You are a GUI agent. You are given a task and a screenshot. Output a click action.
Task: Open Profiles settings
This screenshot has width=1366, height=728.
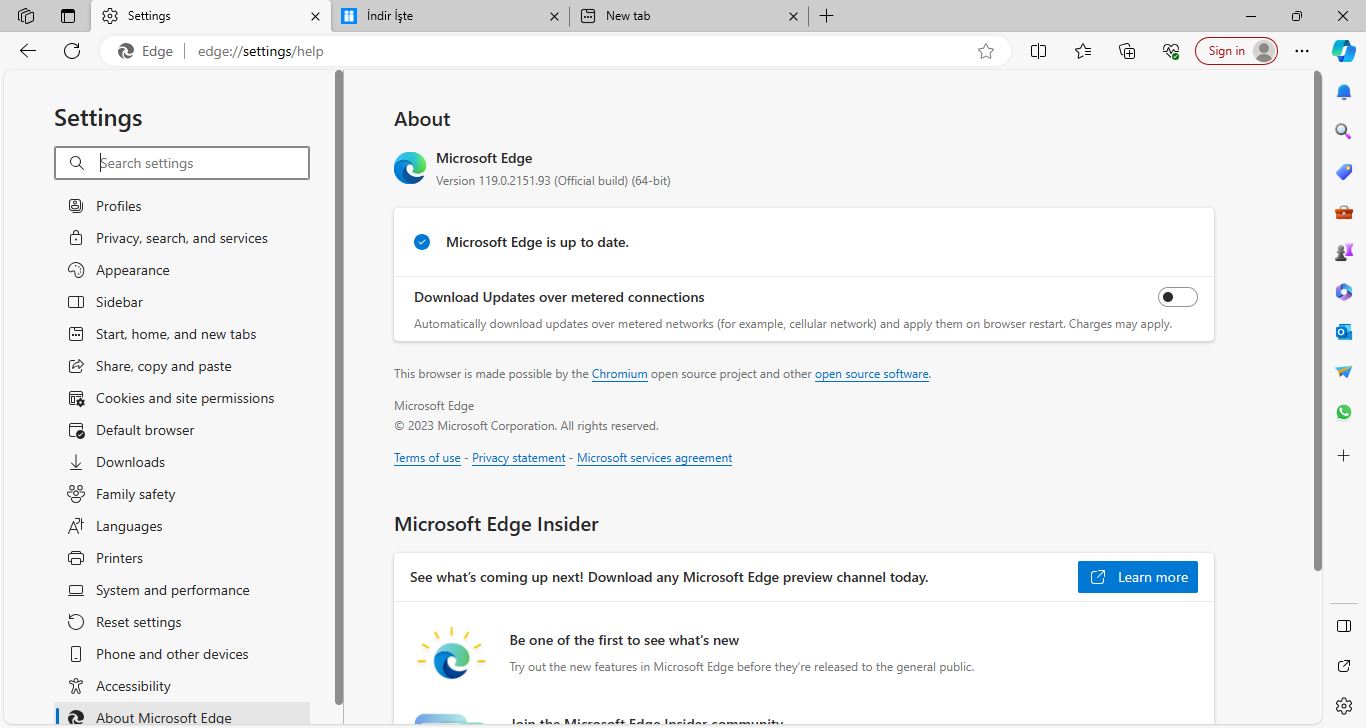pos(182,206)
